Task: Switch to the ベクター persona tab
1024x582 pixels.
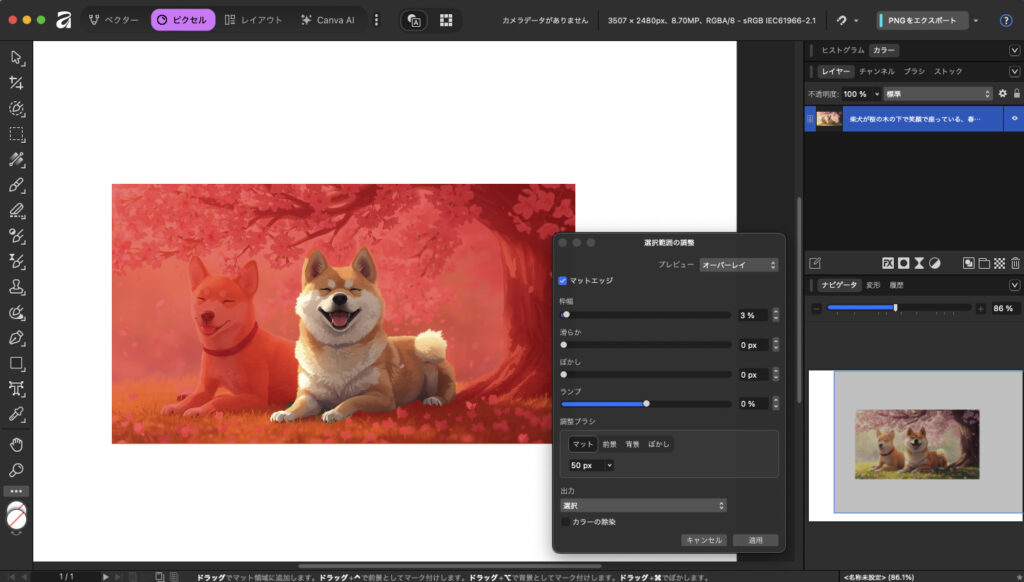Action: pyautogui.click(x=112, y=20)
